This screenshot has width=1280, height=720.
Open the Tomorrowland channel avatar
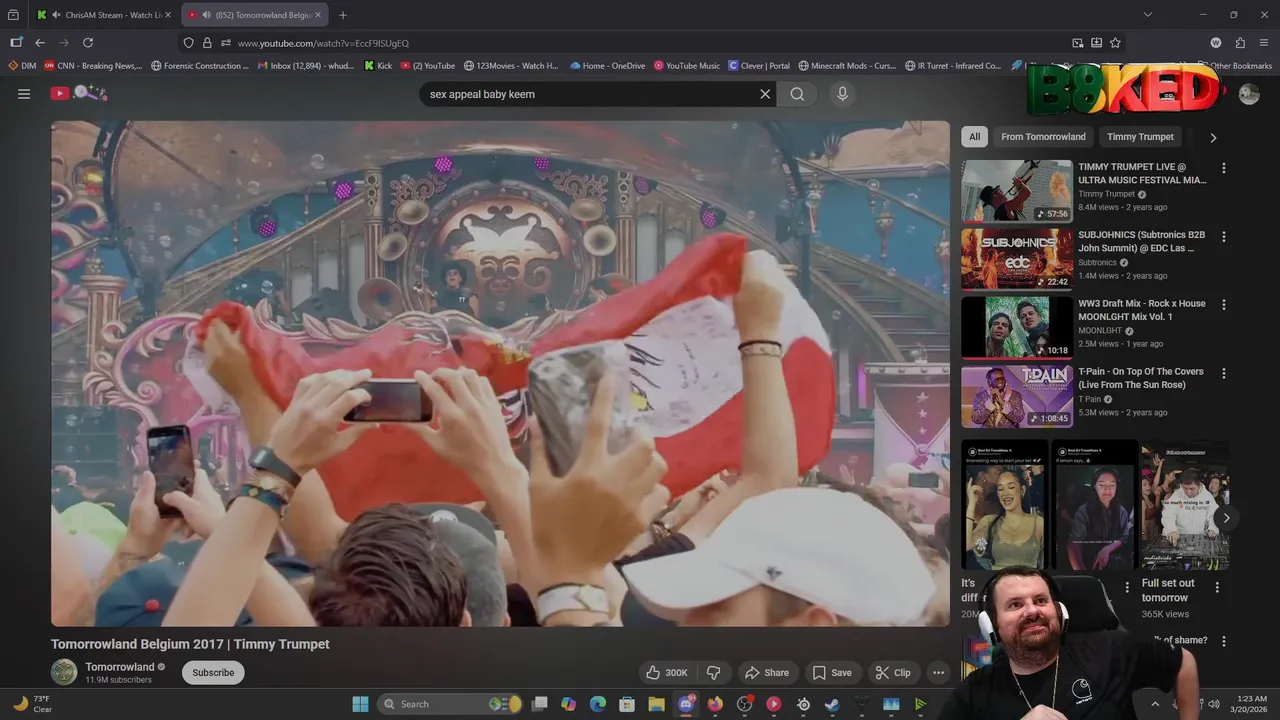coord(64,672)
